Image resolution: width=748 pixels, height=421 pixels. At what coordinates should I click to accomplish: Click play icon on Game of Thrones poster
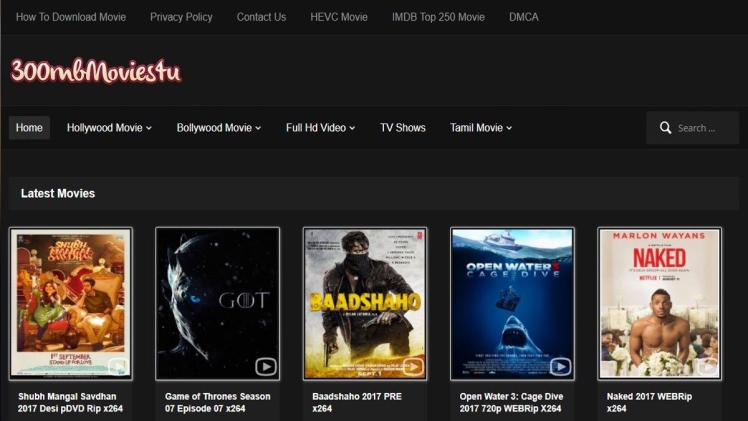point(266,366)
